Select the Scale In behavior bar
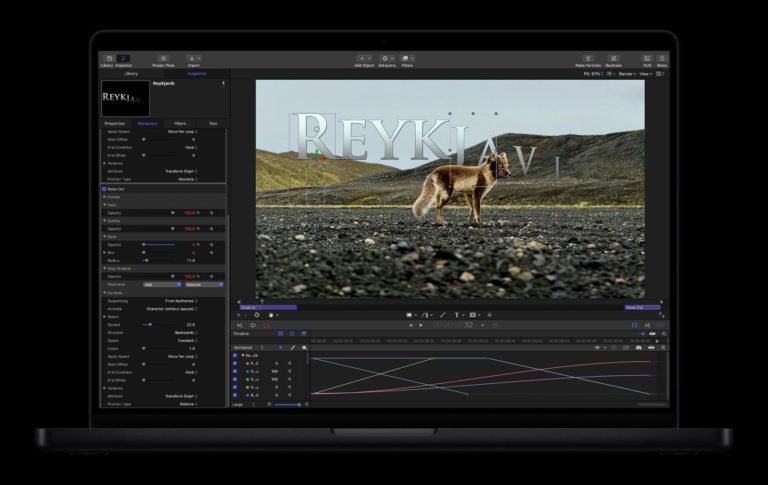 click(268, 308)
